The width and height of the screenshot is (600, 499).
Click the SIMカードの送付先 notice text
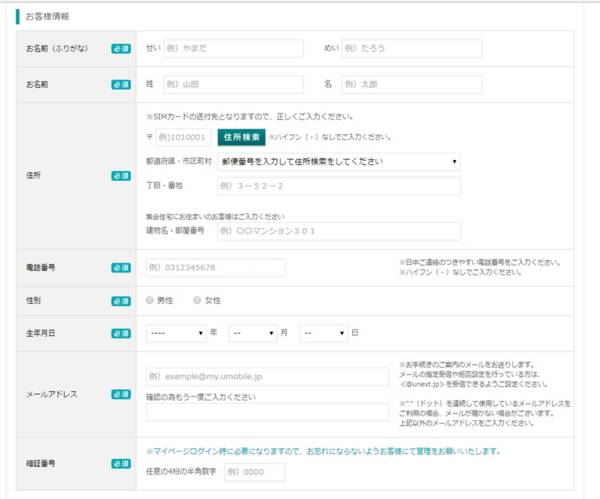pos(249,117)
